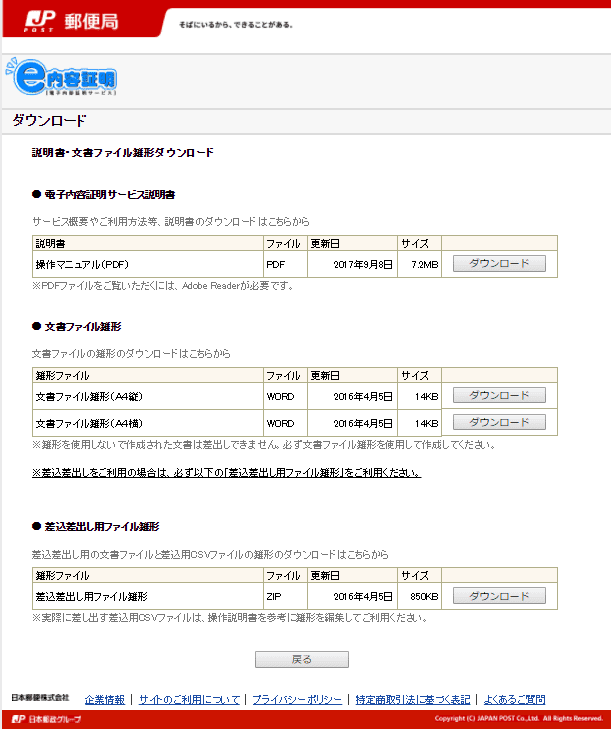611x729 pixels.
Task: Click the 日本郵便株式会社 footer logo
Action: (40, 697)
